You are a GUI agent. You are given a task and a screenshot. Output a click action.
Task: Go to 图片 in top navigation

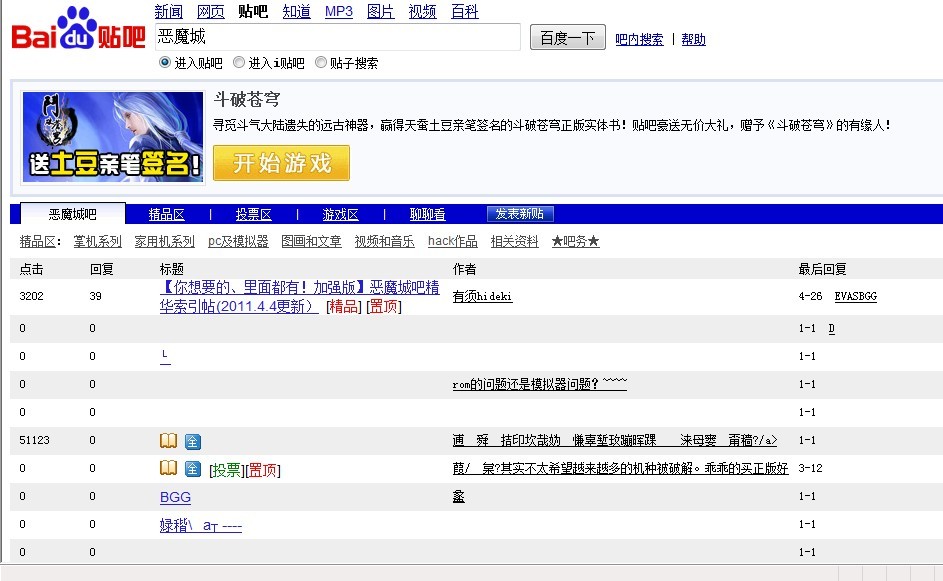pyautogui.click(x=380, y=11)
